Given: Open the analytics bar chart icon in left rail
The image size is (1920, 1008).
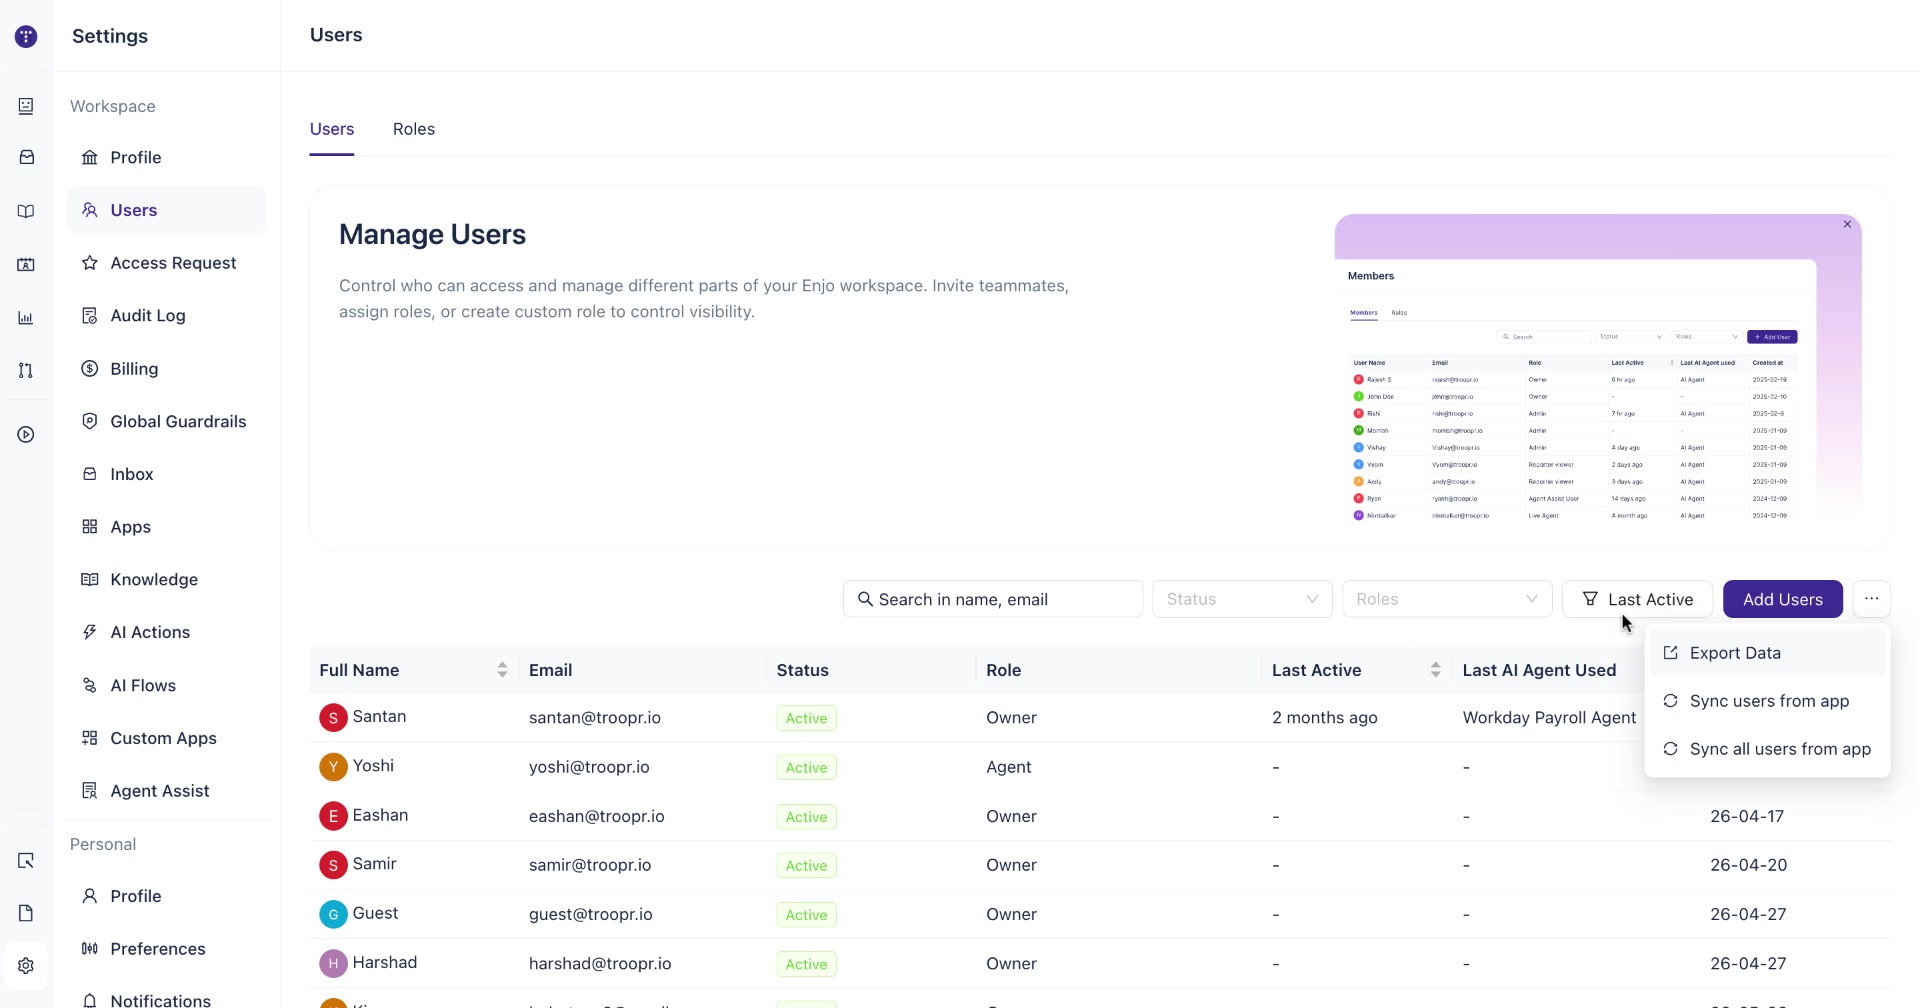Looking at the screenshot, I should (x=26, y=318).
